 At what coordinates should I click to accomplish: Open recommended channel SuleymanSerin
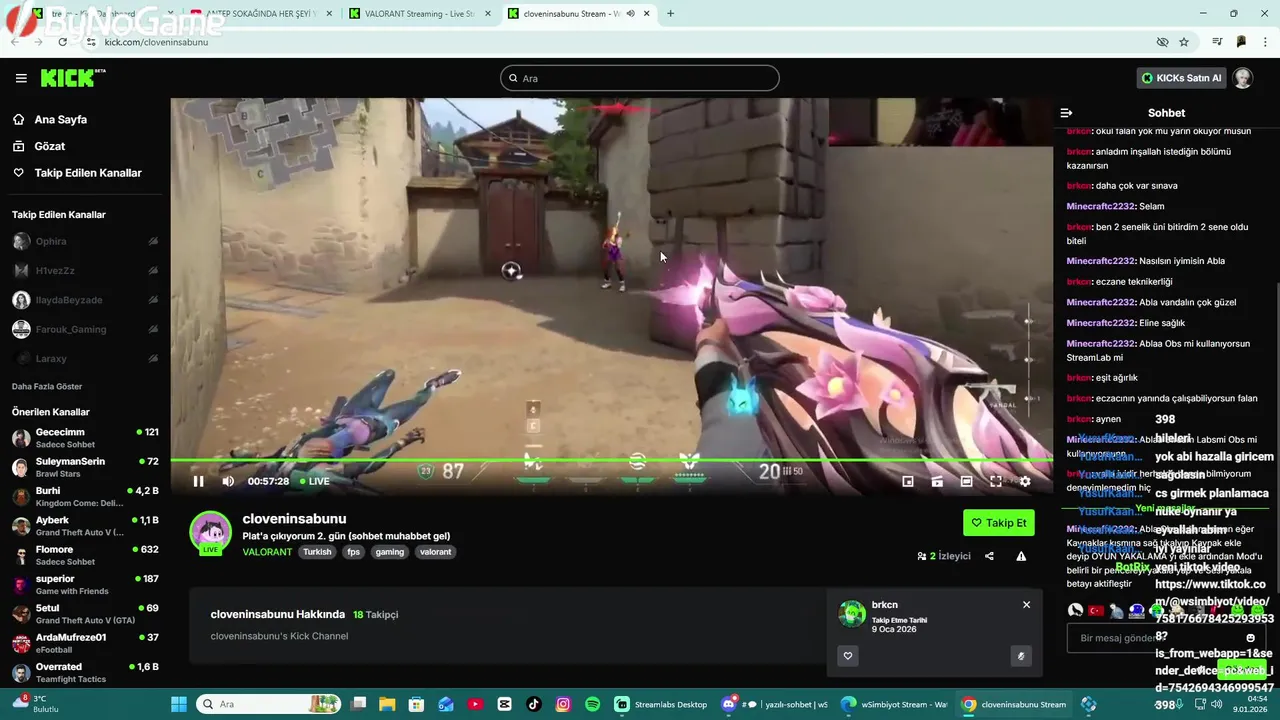click(x=85, y=467)
